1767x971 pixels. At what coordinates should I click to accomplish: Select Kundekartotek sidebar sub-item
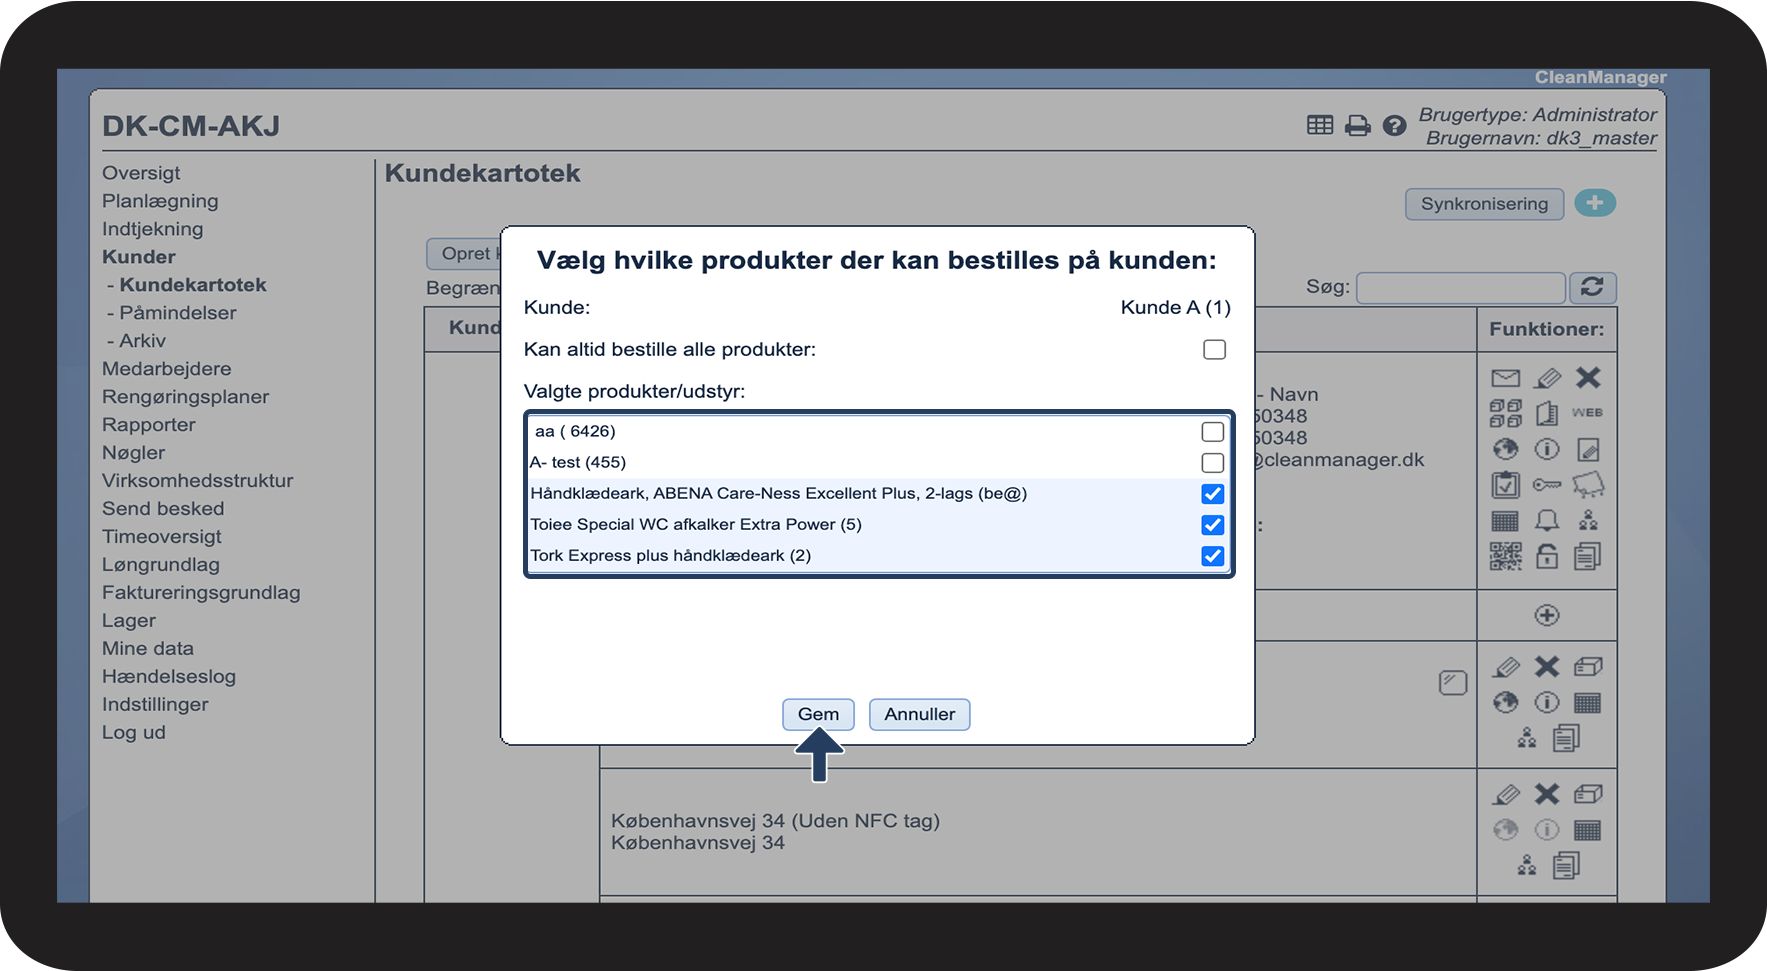tap(192, 285)
